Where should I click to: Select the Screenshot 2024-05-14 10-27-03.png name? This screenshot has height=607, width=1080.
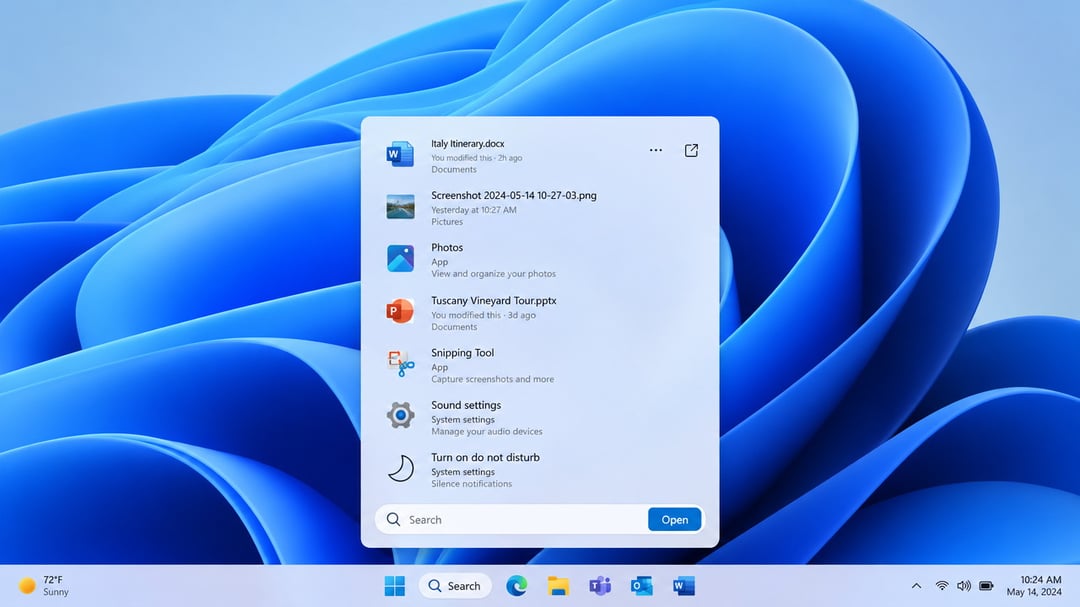pyautogui.click(x=514, y=195)
